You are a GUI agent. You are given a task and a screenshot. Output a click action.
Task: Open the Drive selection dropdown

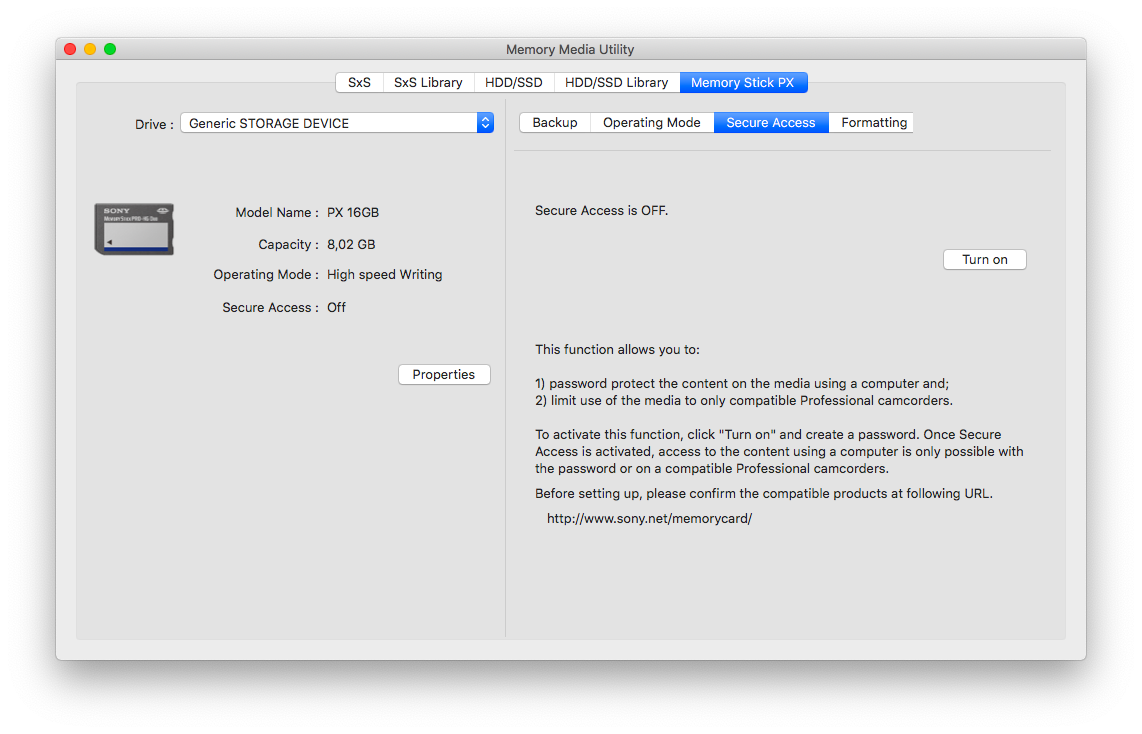(x=337, y=123)
